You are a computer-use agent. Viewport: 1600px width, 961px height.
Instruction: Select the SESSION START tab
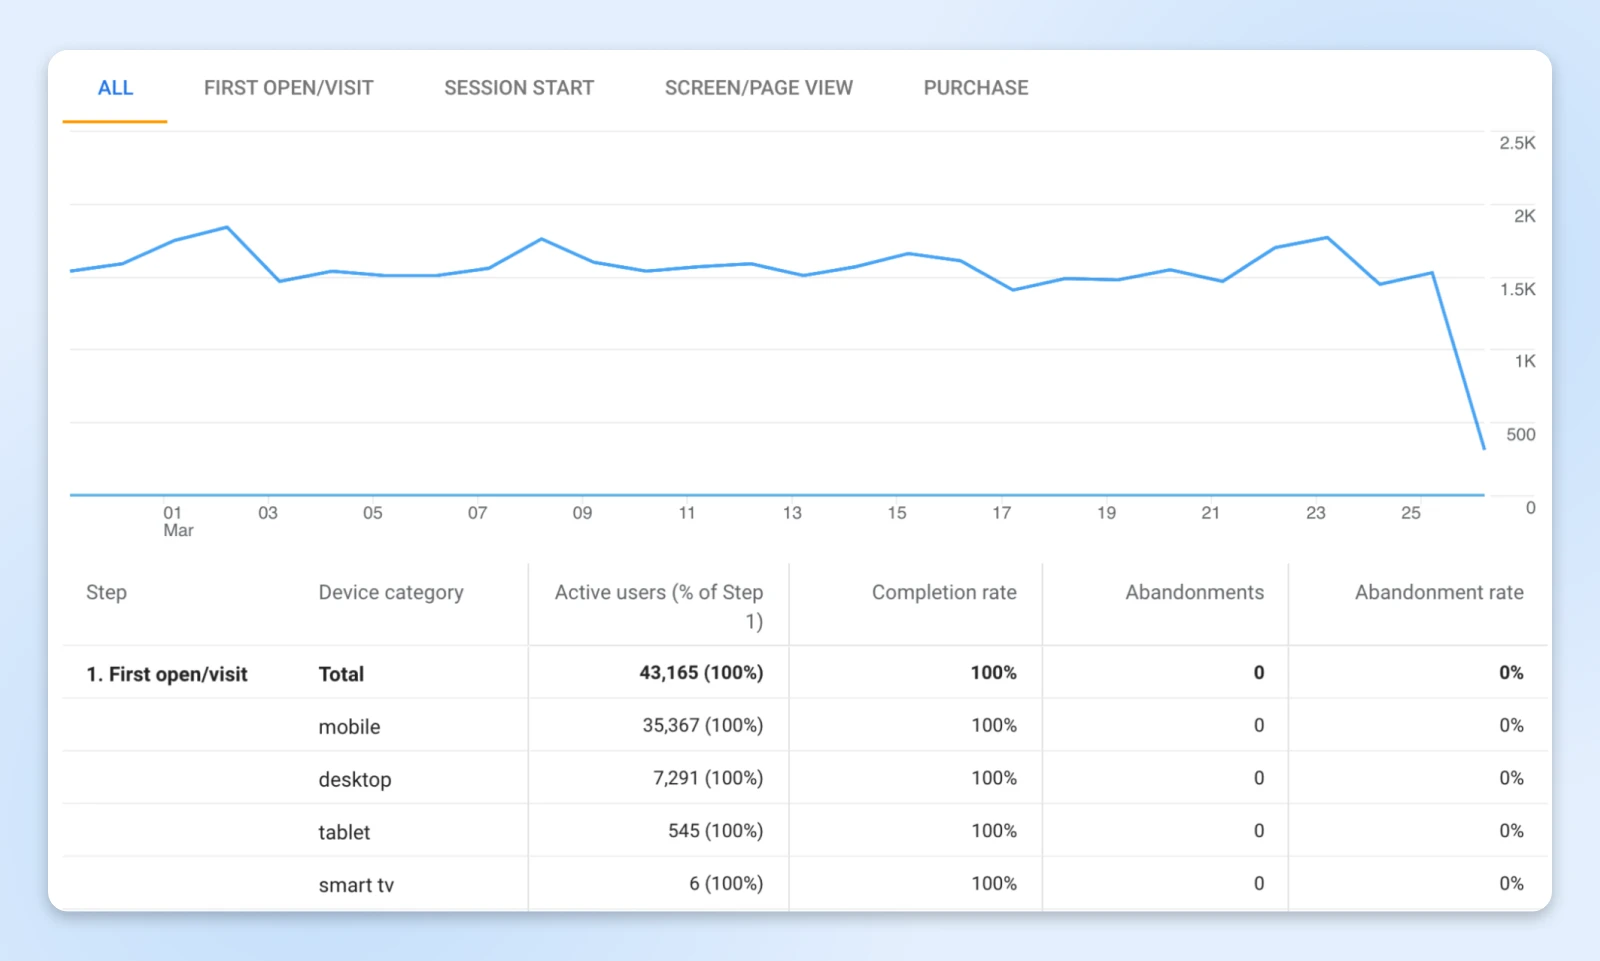coord(519,88)
